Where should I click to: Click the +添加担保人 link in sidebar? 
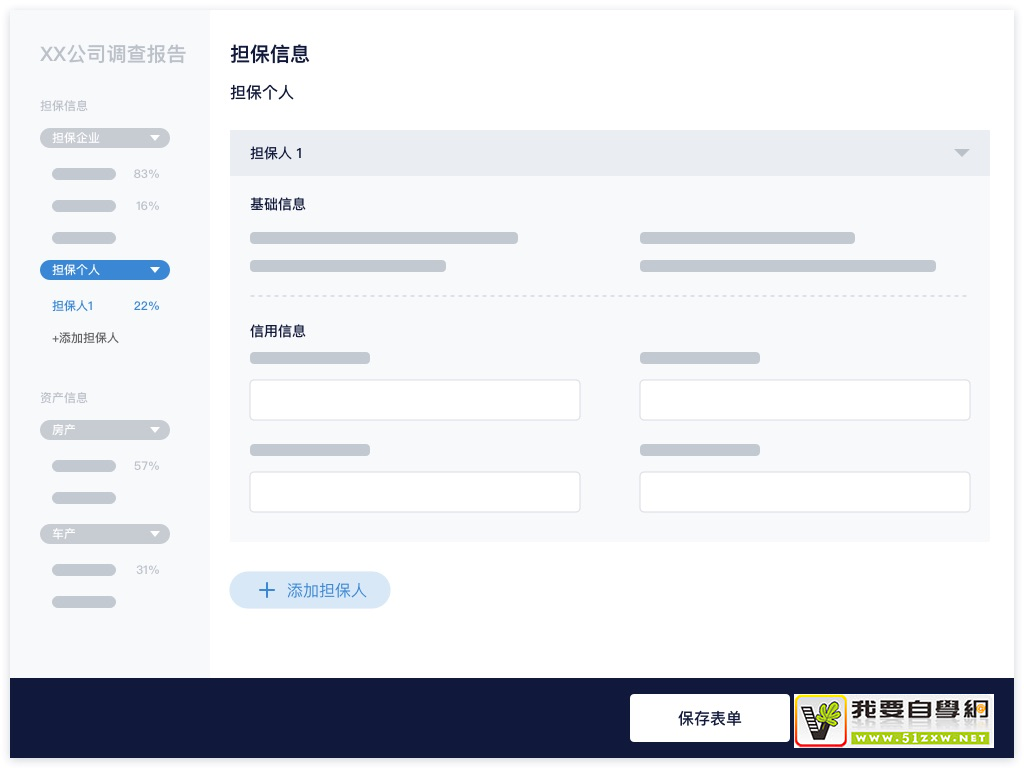[x=84, y=338]
